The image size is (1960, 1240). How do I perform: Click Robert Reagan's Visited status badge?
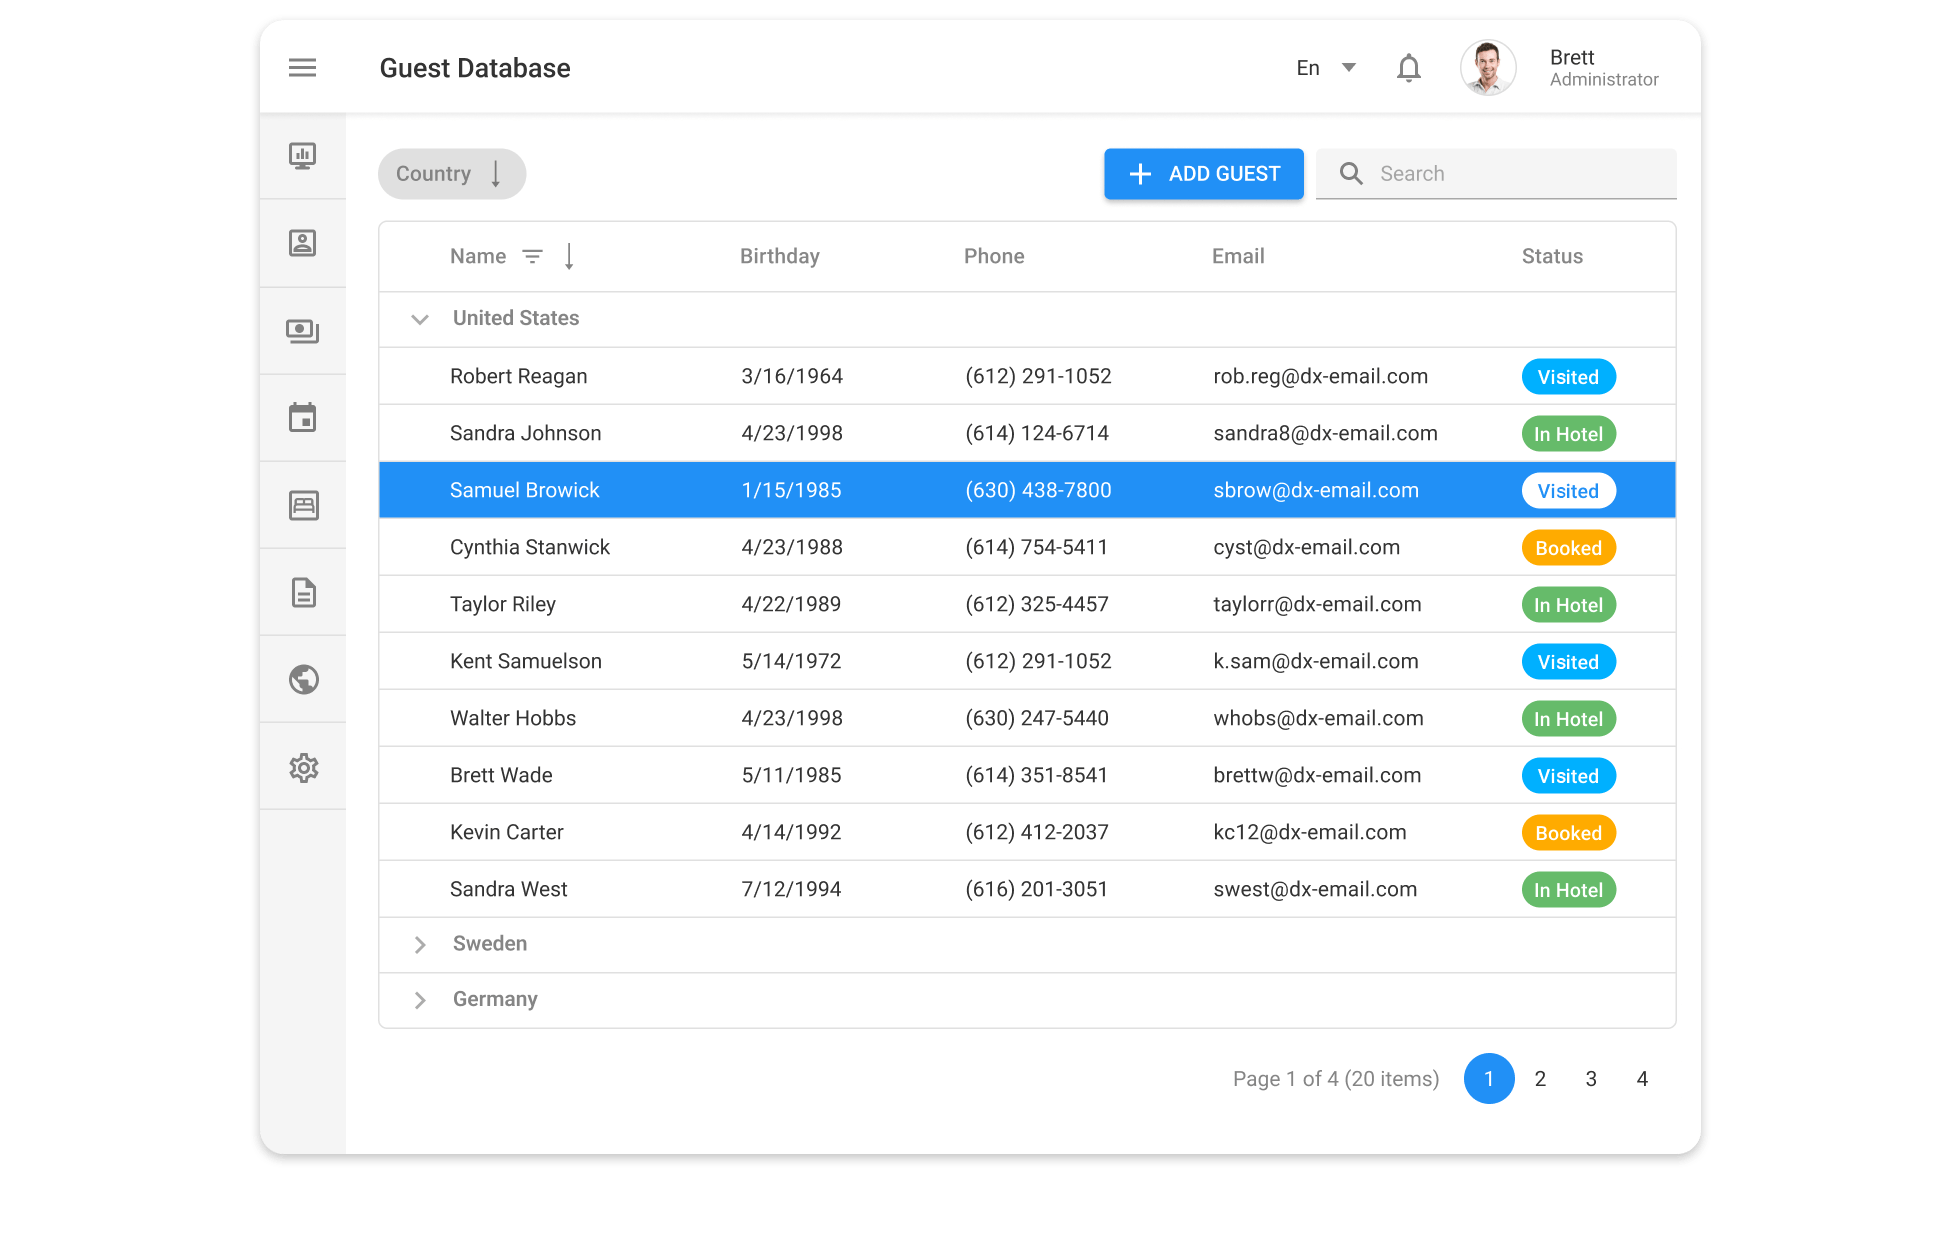(x=1568, y=377)
